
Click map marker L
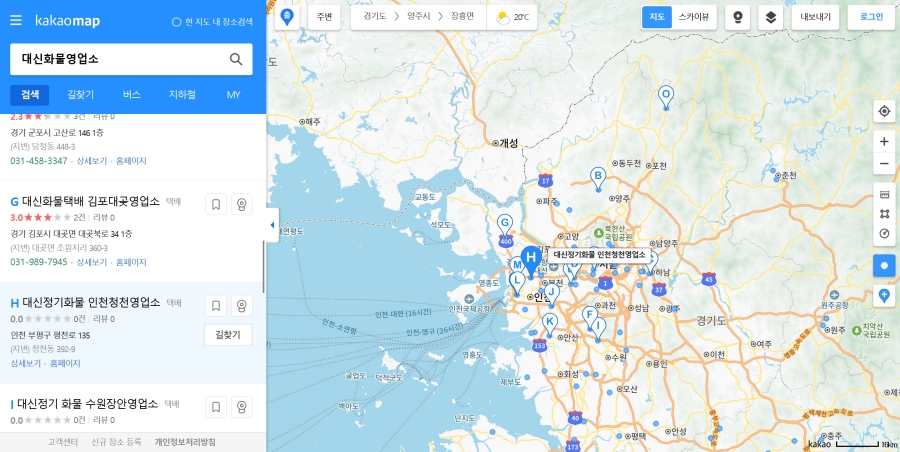click(517, 283)
